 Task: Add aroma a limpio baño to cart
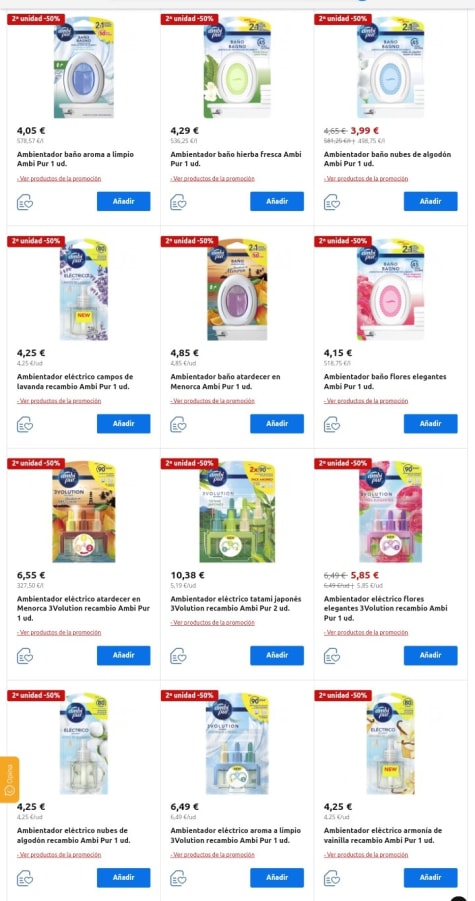click(x=123, y=201)
